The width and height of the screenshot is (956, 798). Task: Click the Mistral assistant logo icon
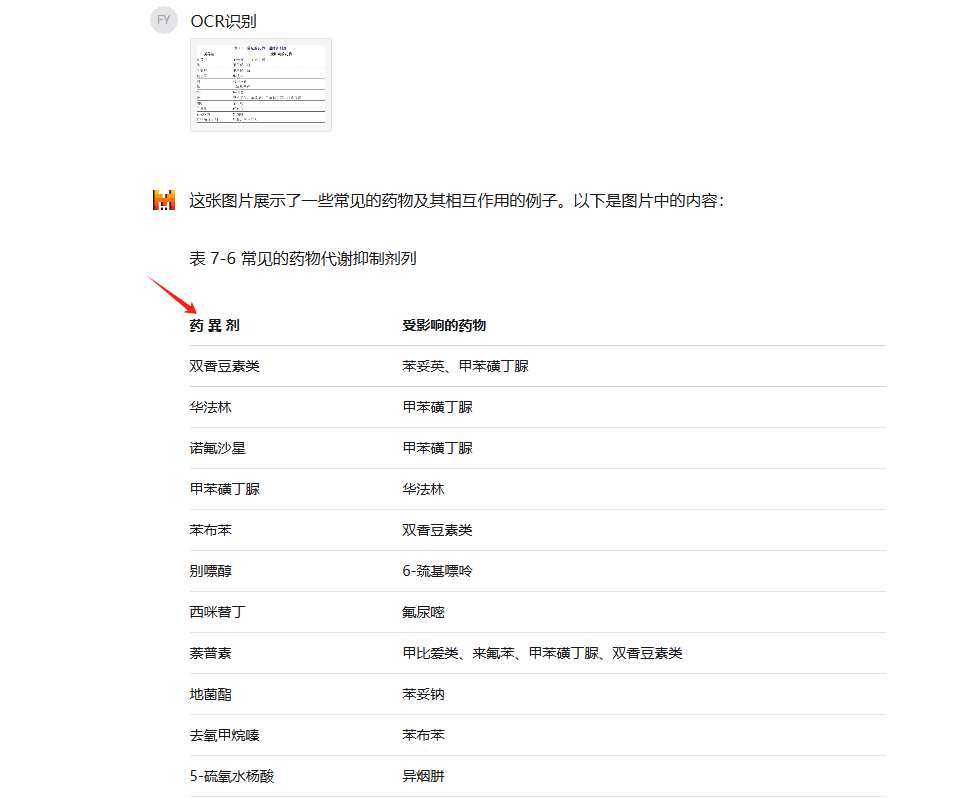click(x=163, y=200)
